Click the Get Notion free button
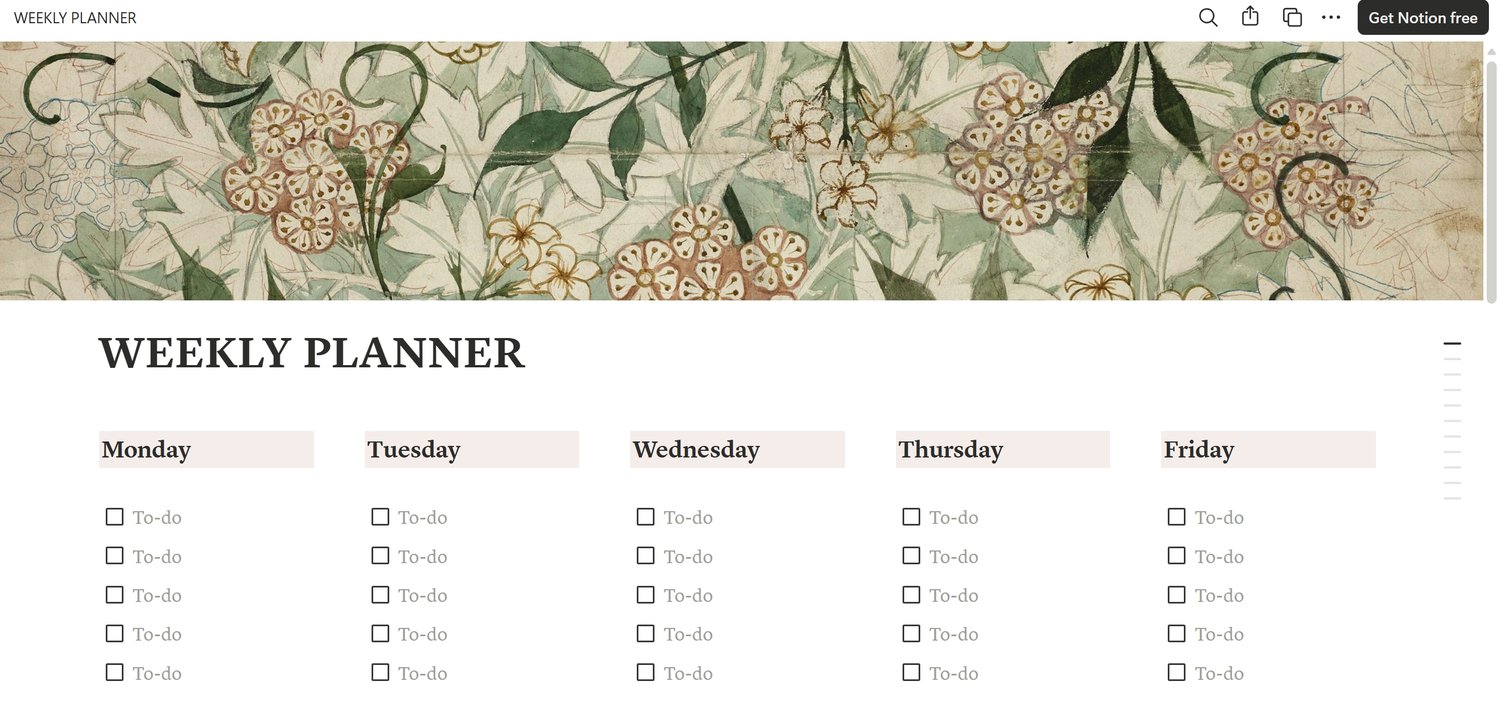 pos(1422,18)
